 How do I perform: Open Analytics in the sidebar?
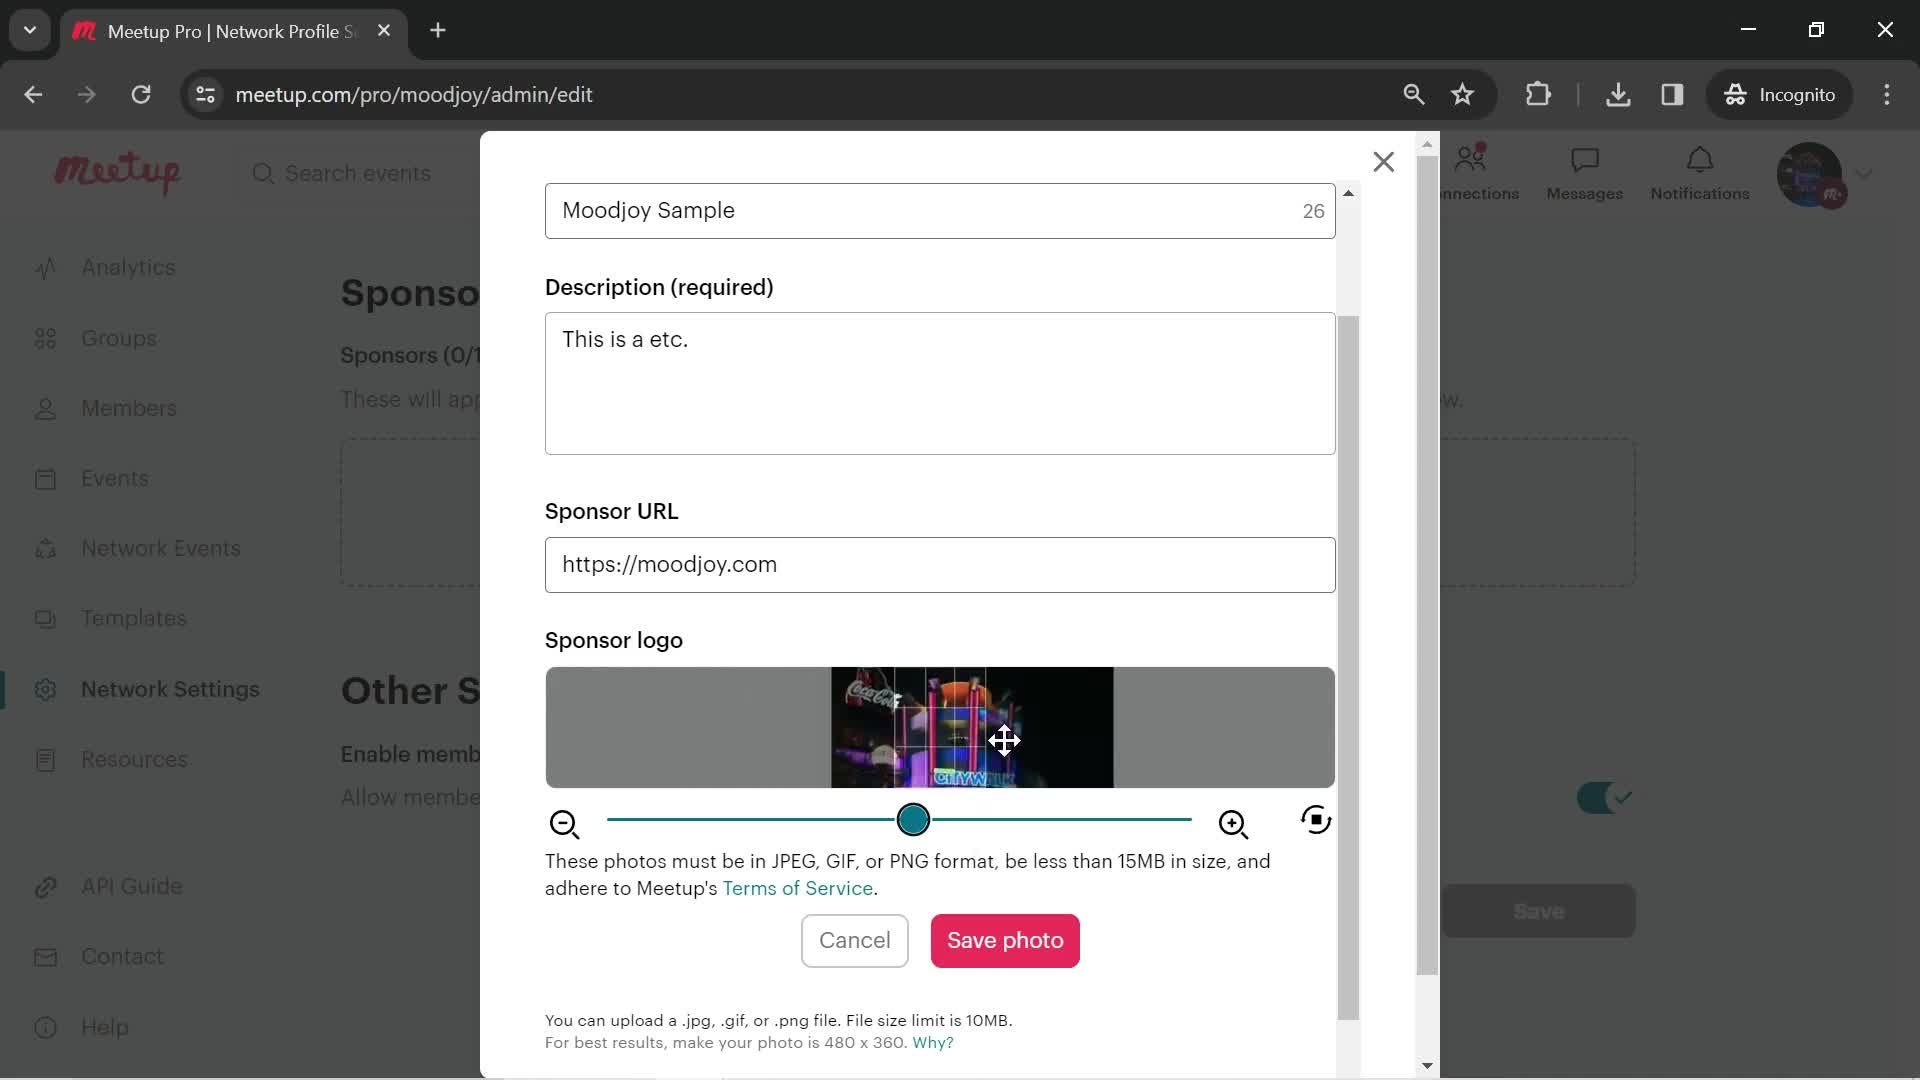point(128,268)
